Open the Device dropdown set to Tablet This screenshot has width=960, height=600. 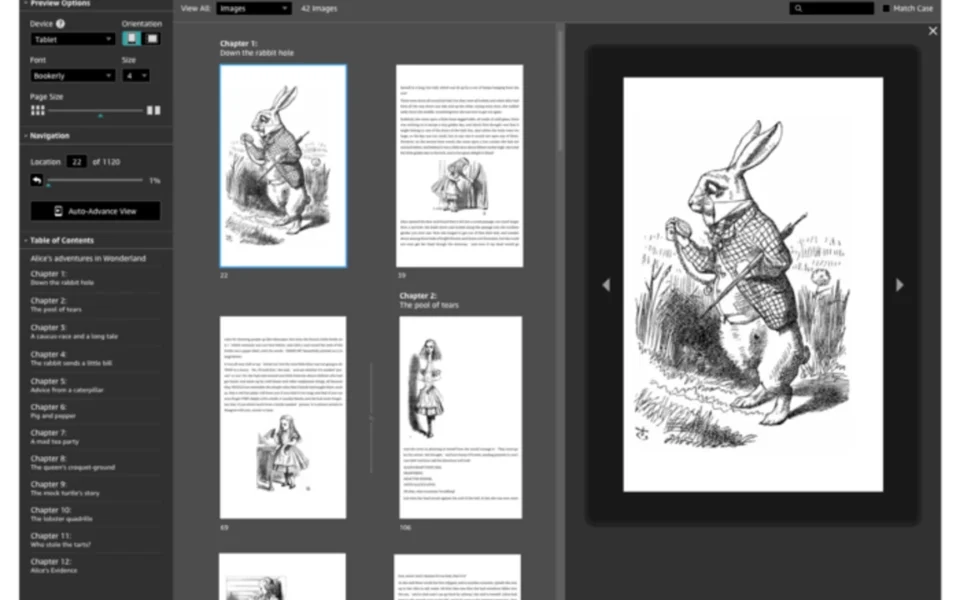point(73,39)
